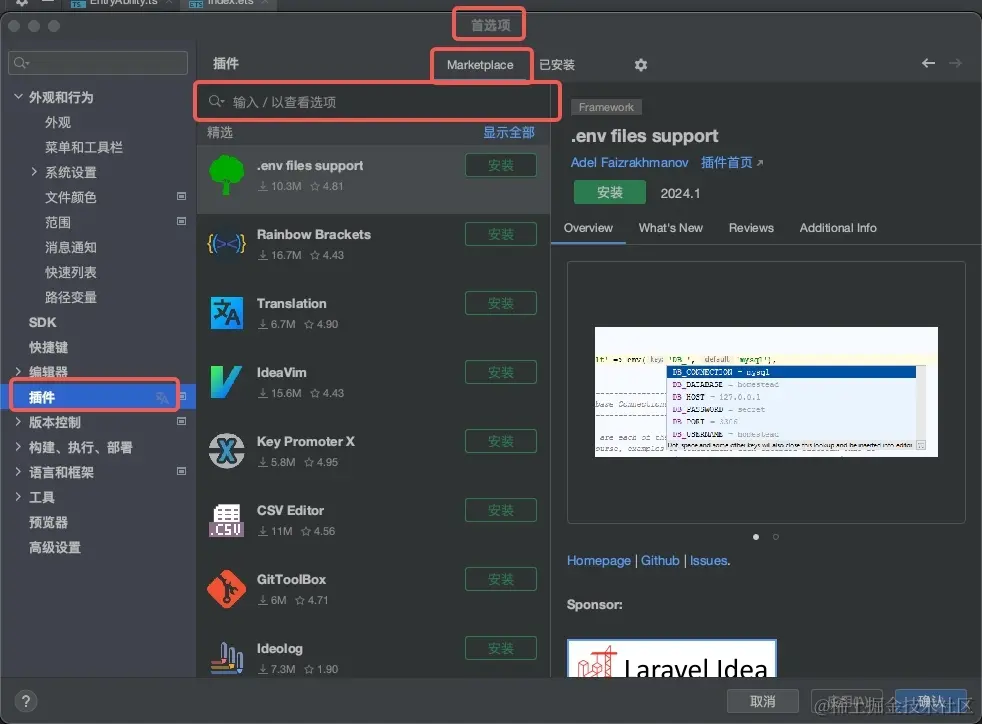Click project-level marker icon beside 范围
The width and height of the screenshot is (982, 724).
pyautogui.click(x=182, y=221)
